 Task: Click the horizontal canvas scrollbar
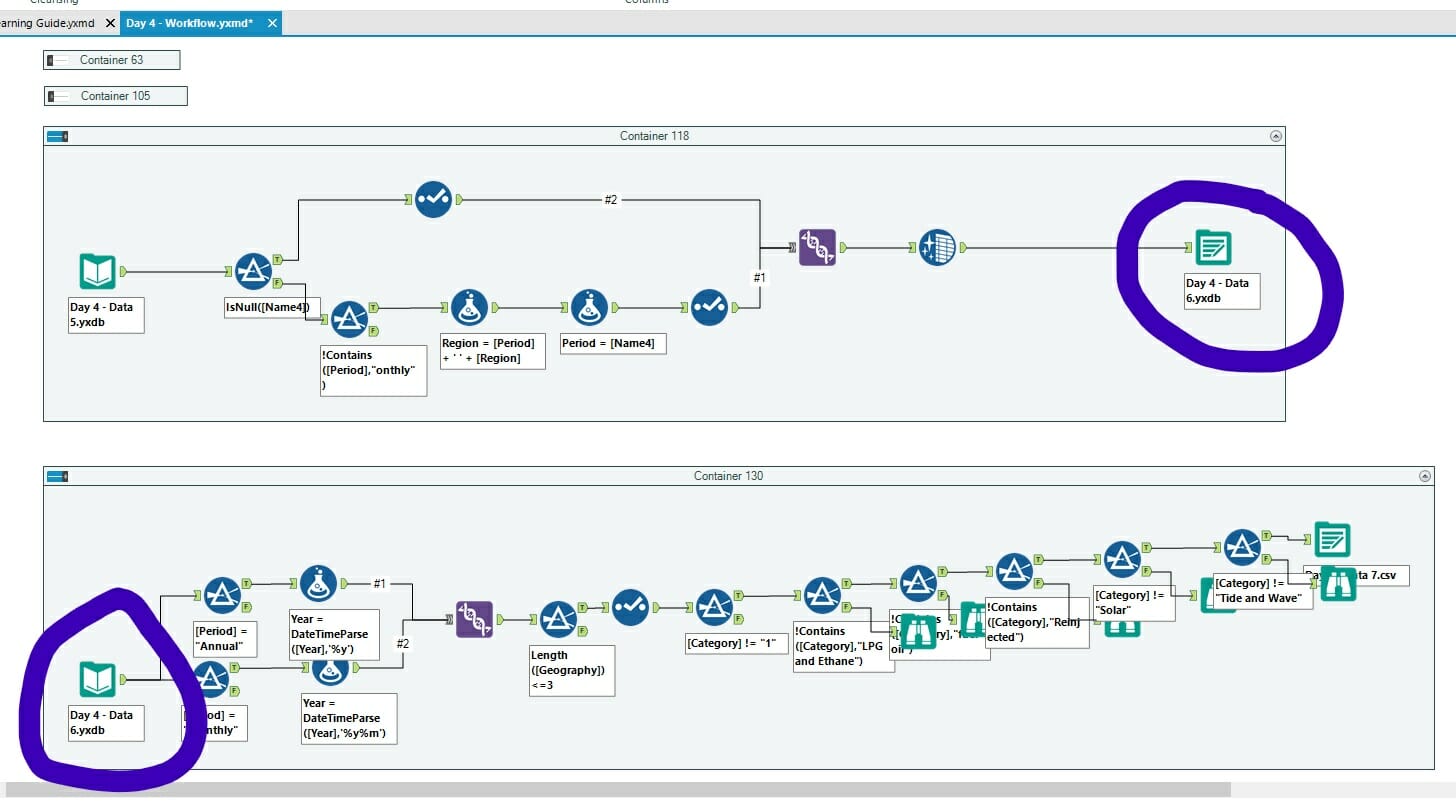pyautogui.click(x=618, y=790)
